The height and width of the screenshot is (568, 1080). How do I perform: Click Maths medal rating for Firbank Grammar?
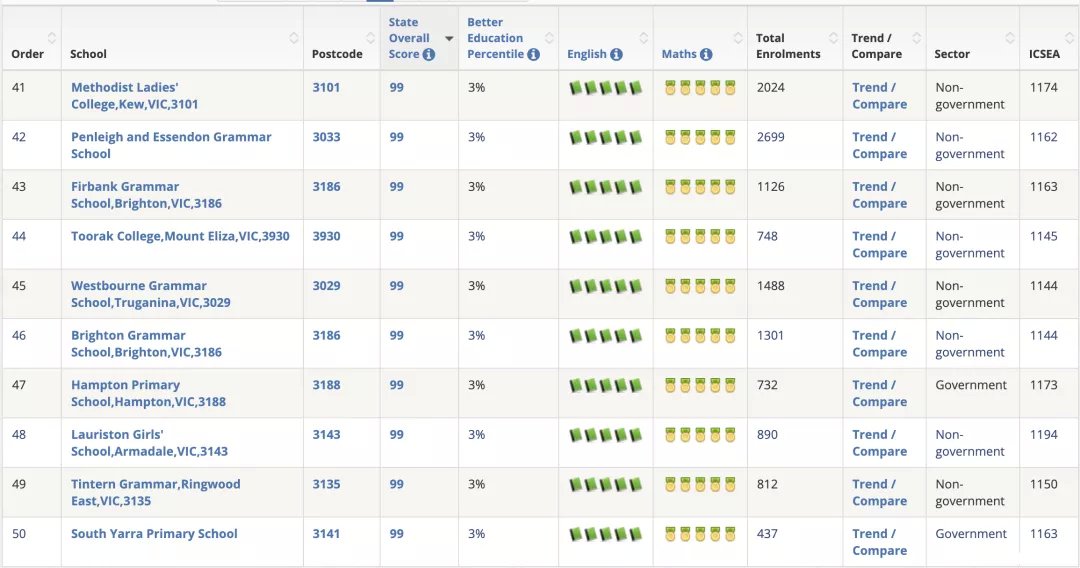pos(700,187)
